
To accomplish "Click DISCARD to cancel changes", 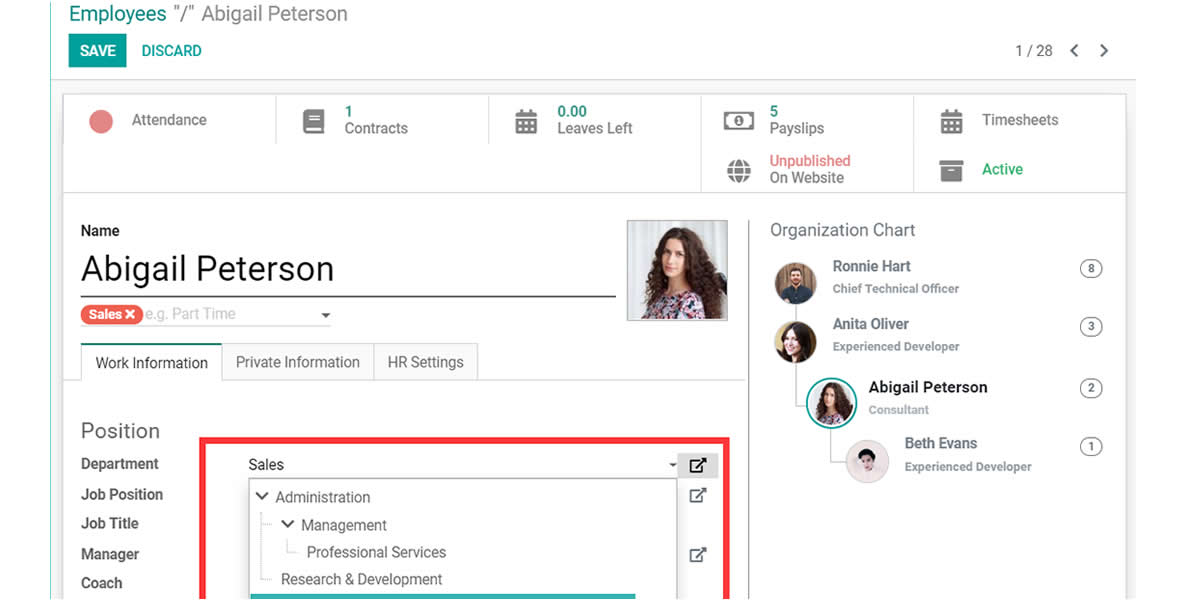I will click(x=171, y=51).
